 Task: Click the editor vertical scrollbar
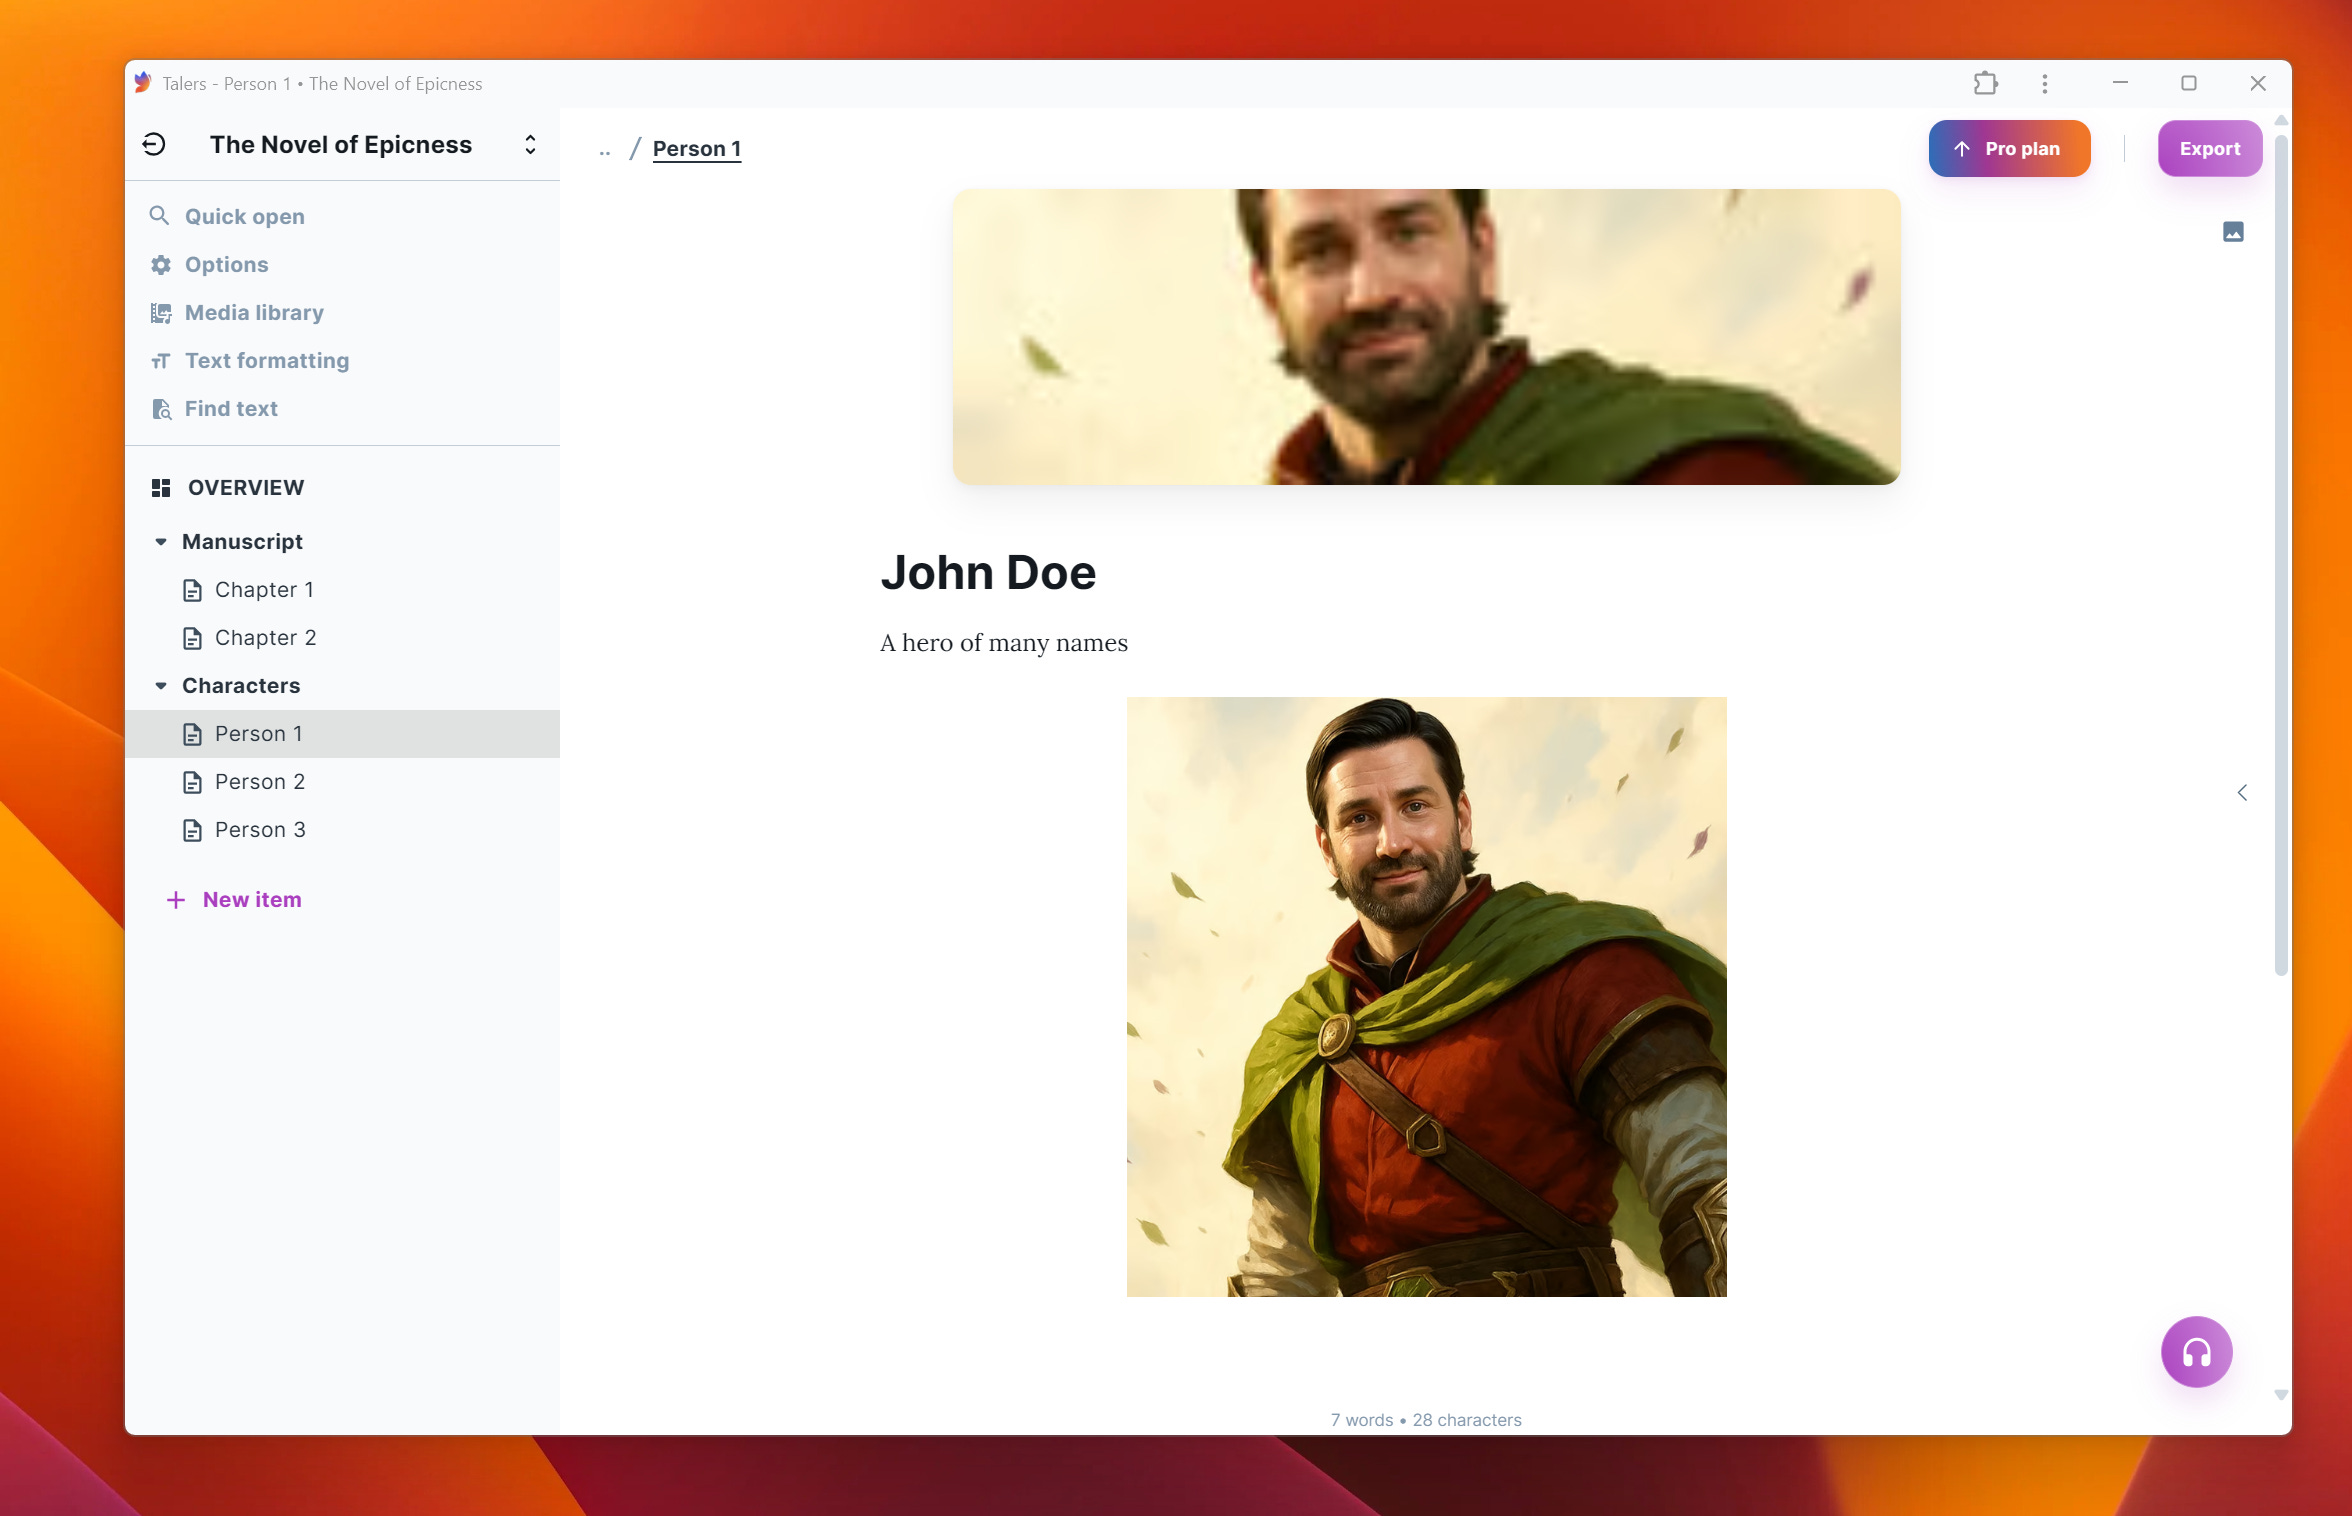point(2281,555)
